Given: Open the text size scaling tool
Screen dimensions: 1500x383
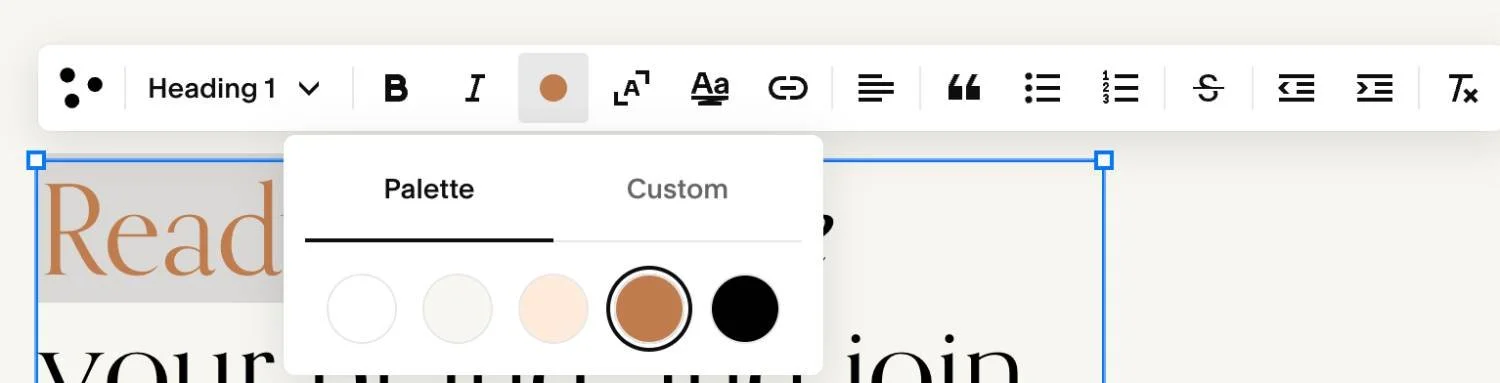Looking at the screenshot, I should (631, 88).
